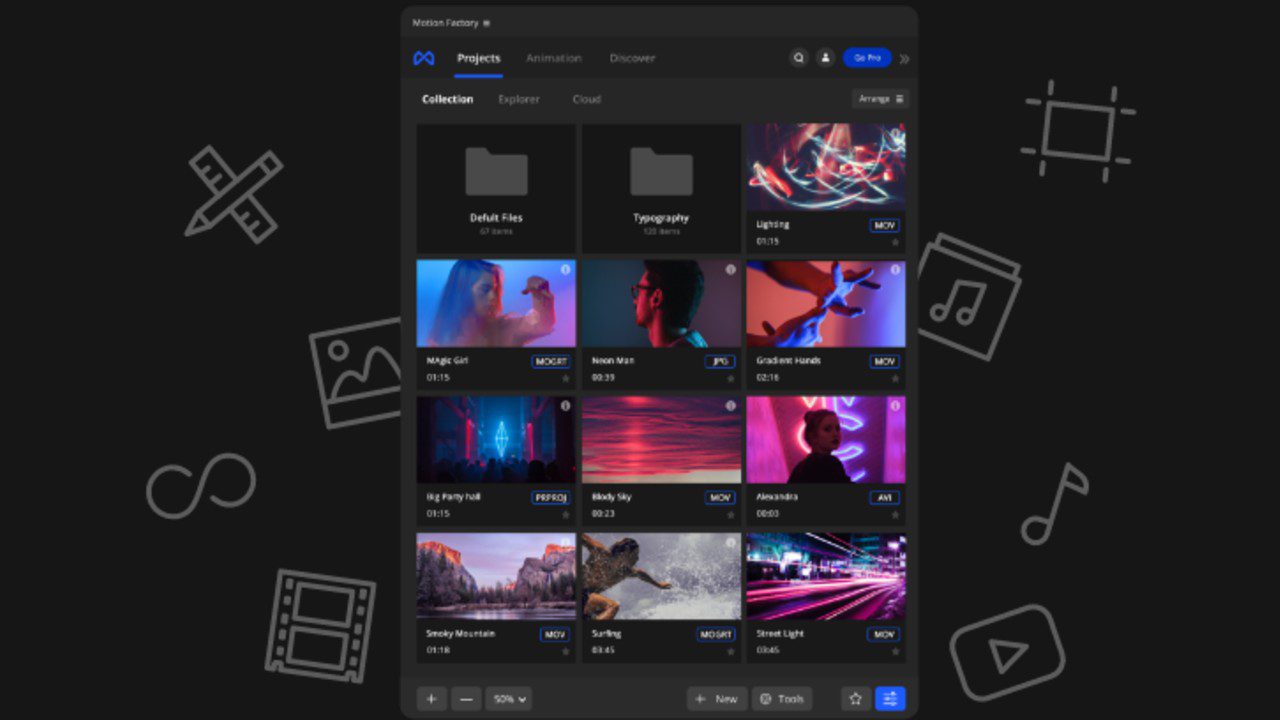Open the Typography folder
The width and height of the screenshot is (1280, 720).
point(661,188)
